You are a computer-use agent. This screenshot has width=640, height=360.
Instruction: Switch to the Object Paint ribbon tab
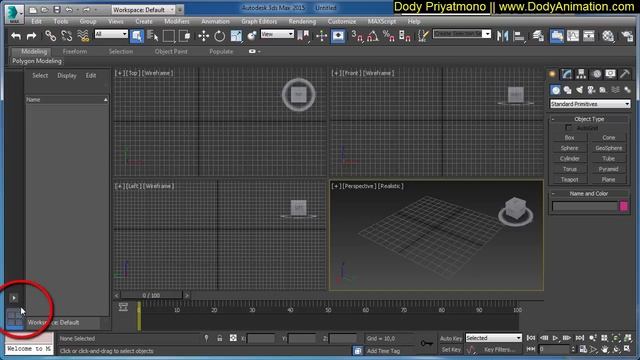[171, 51]
